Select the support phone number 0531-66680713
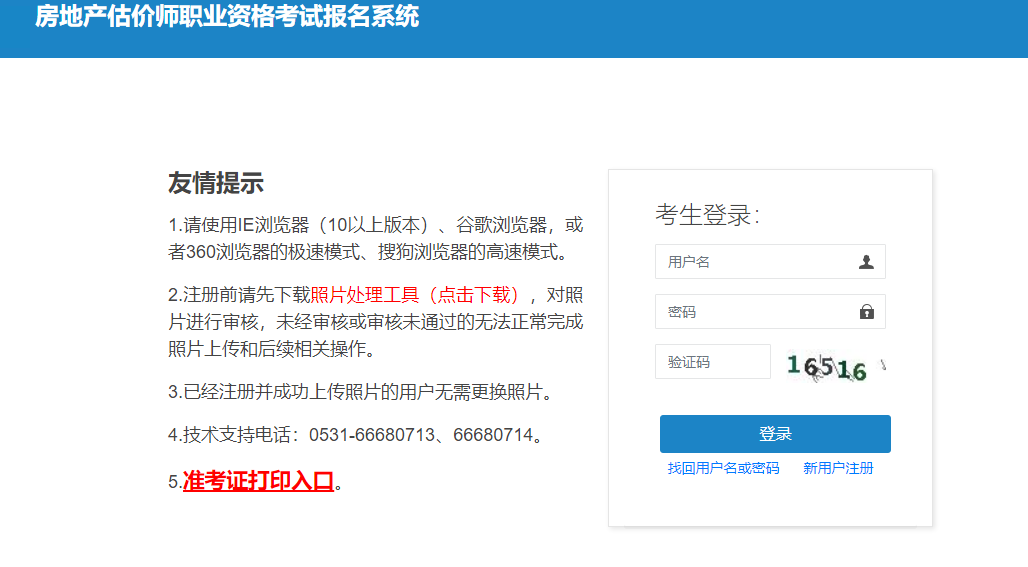 (371, 436)
